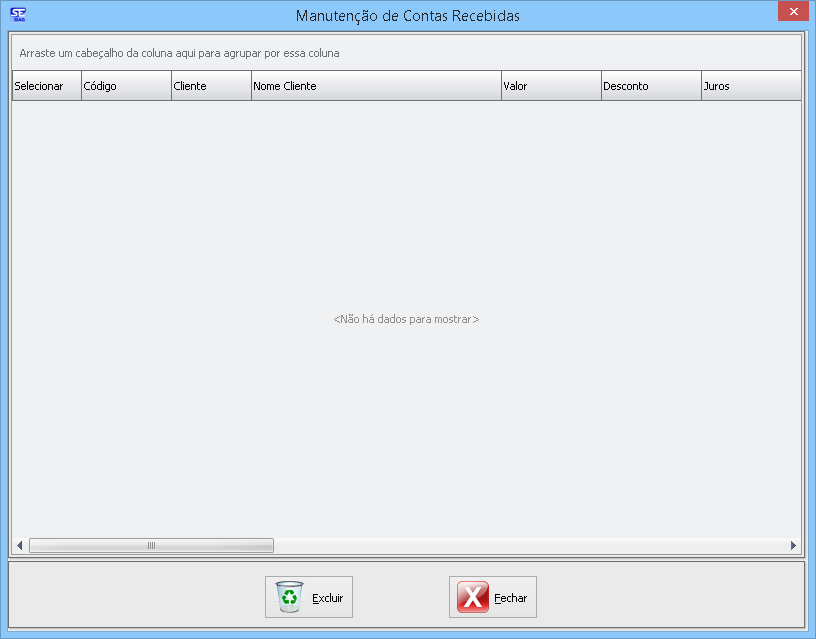Sort grid by Código column header
Image resolution: width=816 pixels, height=639 pixels.
click(x=126, y=86)
